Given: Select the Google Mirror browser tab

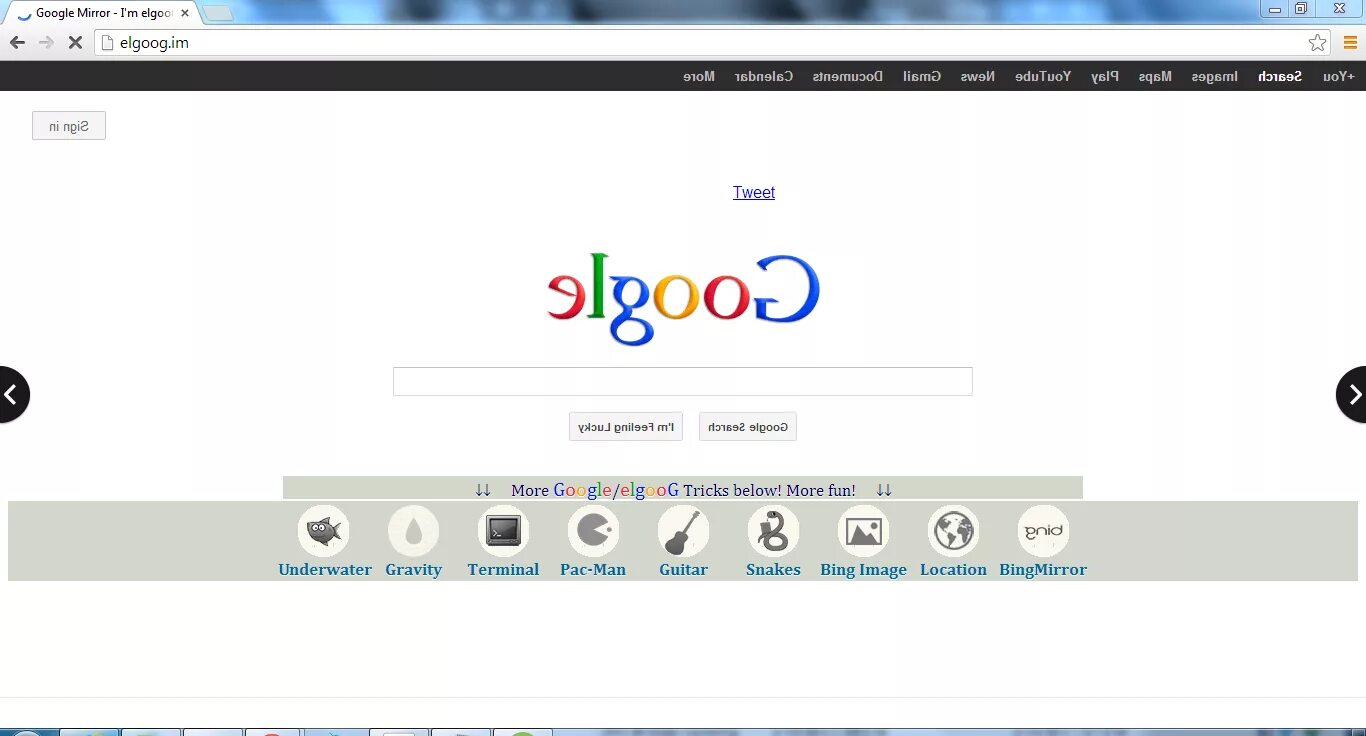Looking at the screenshot, I should 100,13.
